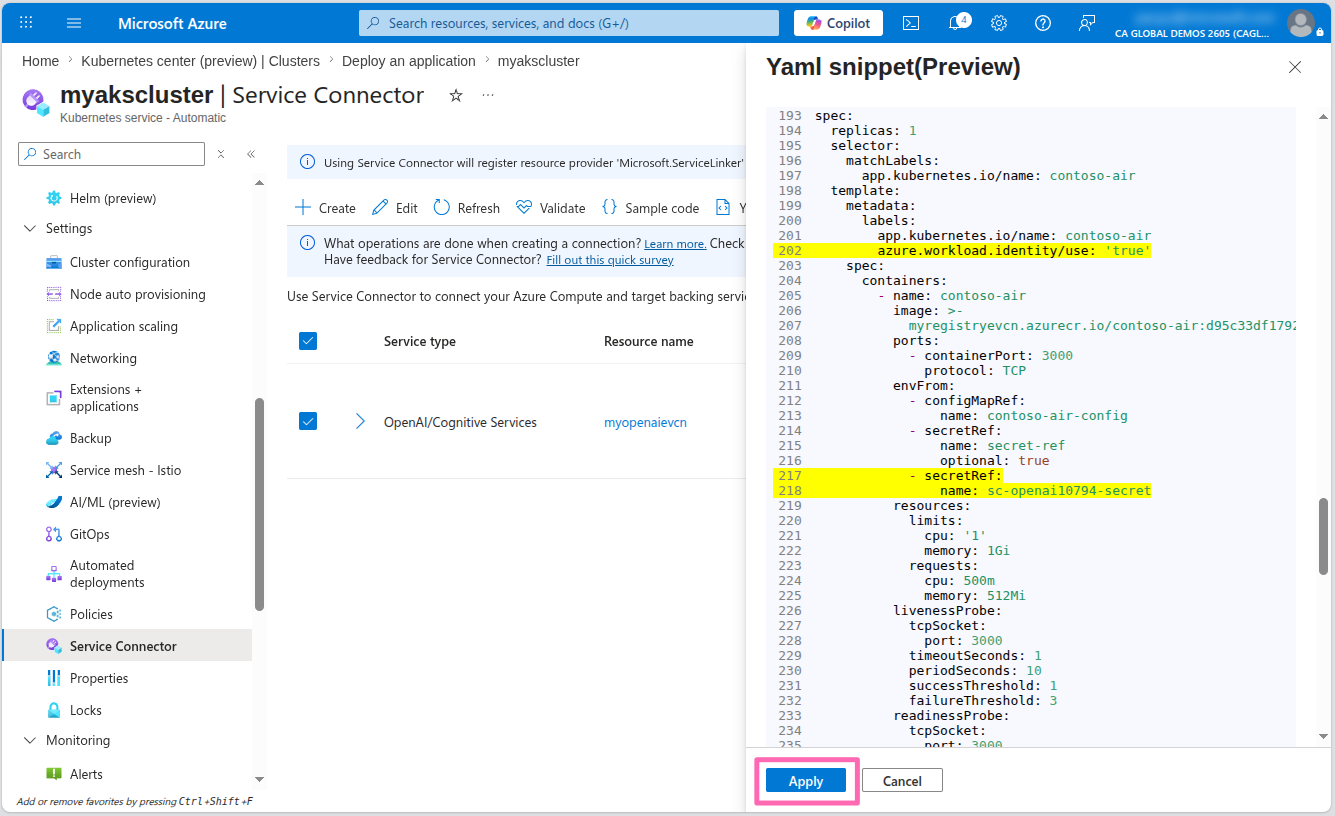The image size is (1335, 816).
Task: Click the Apply button
Action: pyautogui.click(x=805, y=781)
